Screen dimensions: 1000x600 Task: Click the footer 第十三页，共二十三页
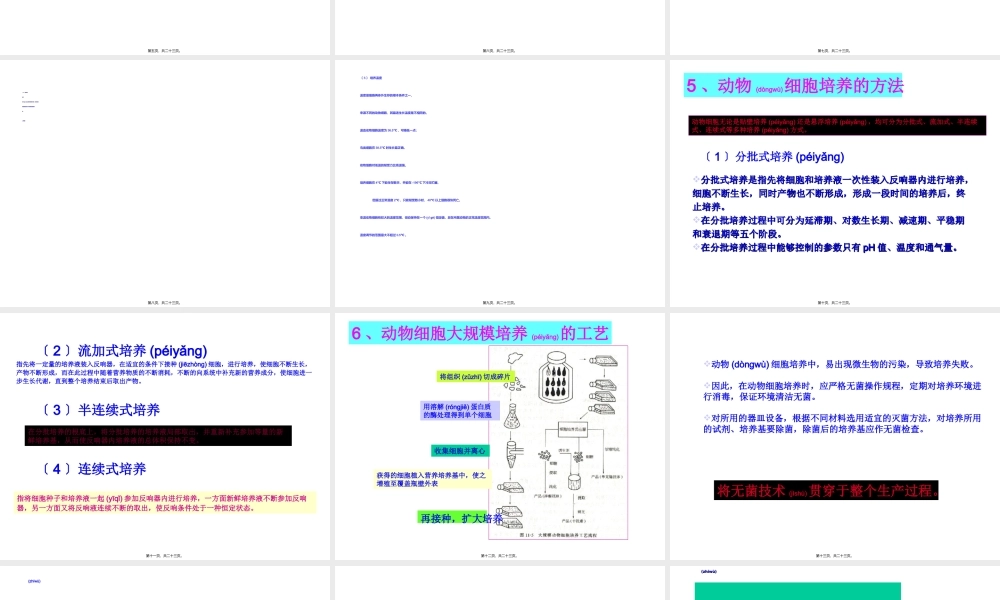(833, 555)
